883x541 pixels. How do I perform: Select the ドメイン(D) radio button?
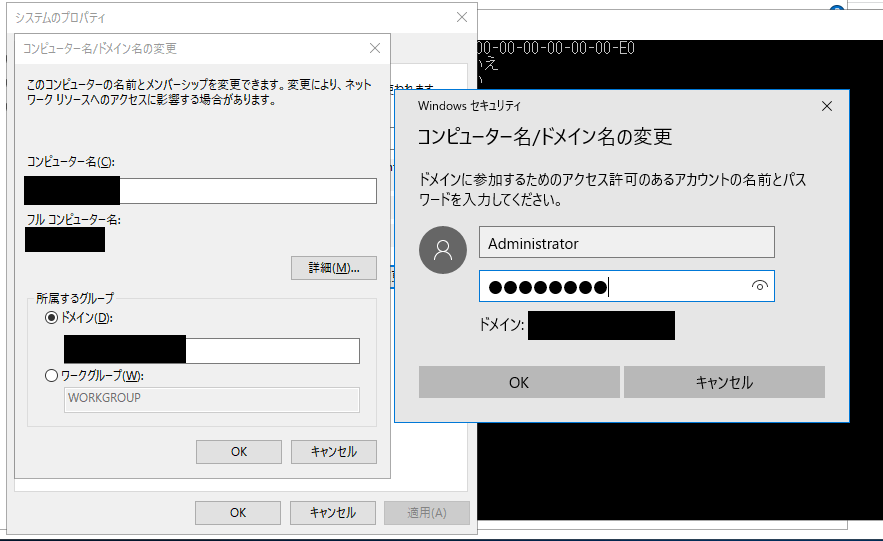click(51, 318)
